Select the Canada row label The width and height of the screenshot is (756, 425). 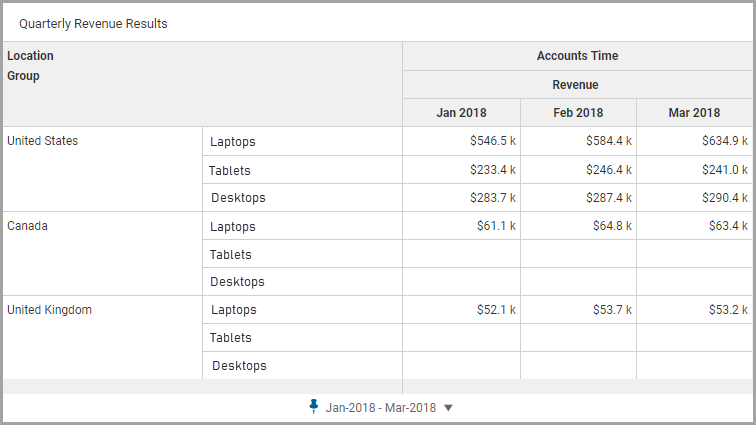point(27,226)
